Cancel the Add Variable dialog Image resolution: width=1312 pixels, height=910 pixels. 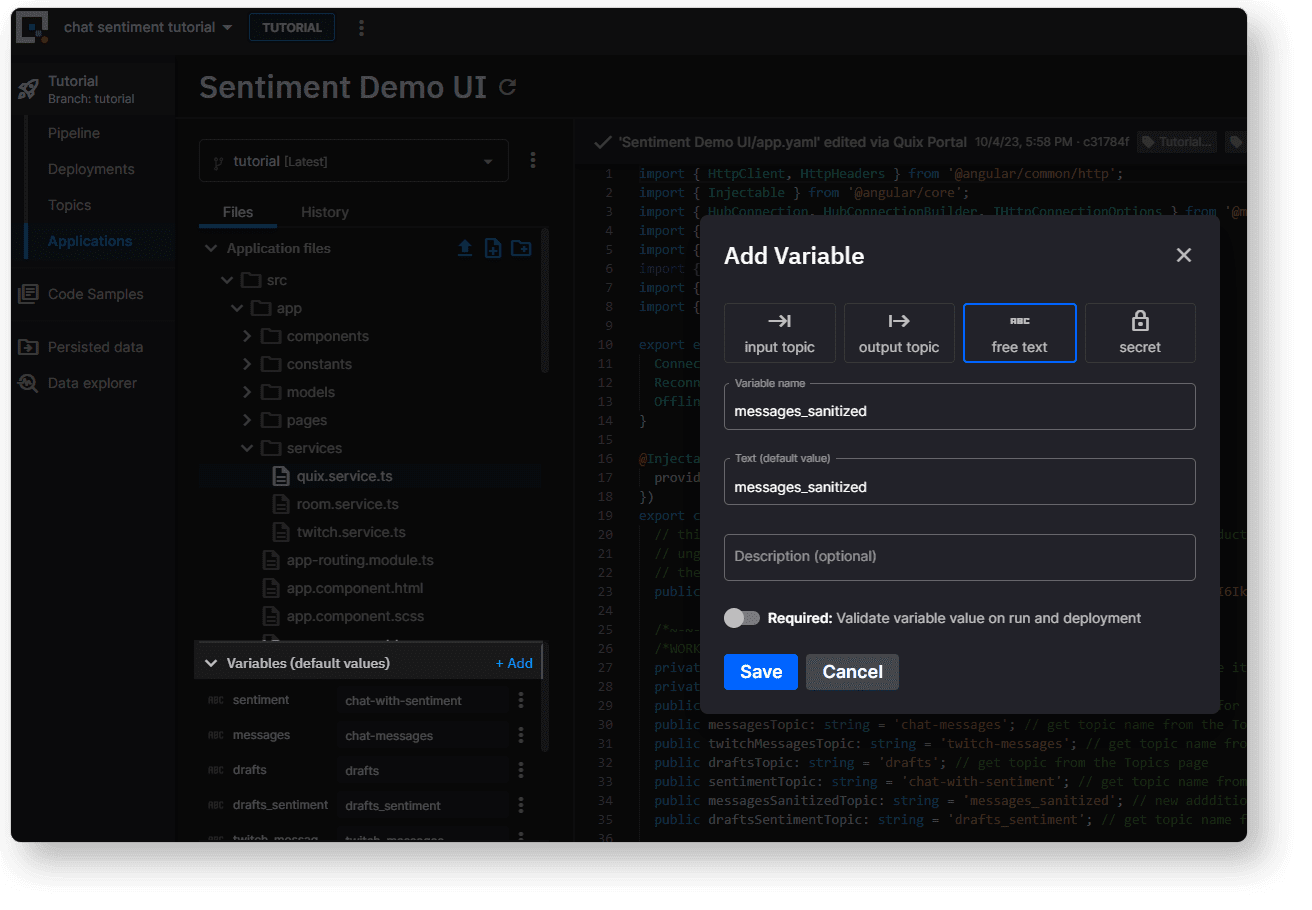click(852, 672)
